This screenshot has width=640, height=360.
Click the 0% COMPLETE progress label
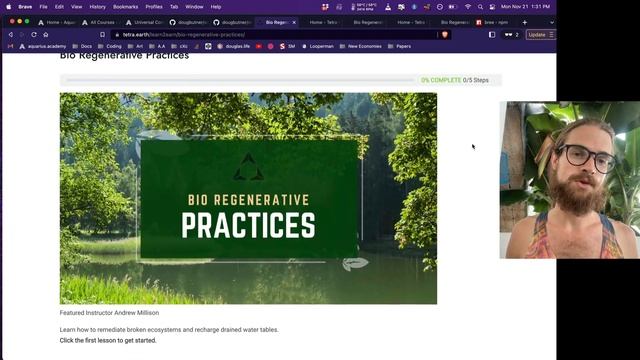click(x=441, y=80)
